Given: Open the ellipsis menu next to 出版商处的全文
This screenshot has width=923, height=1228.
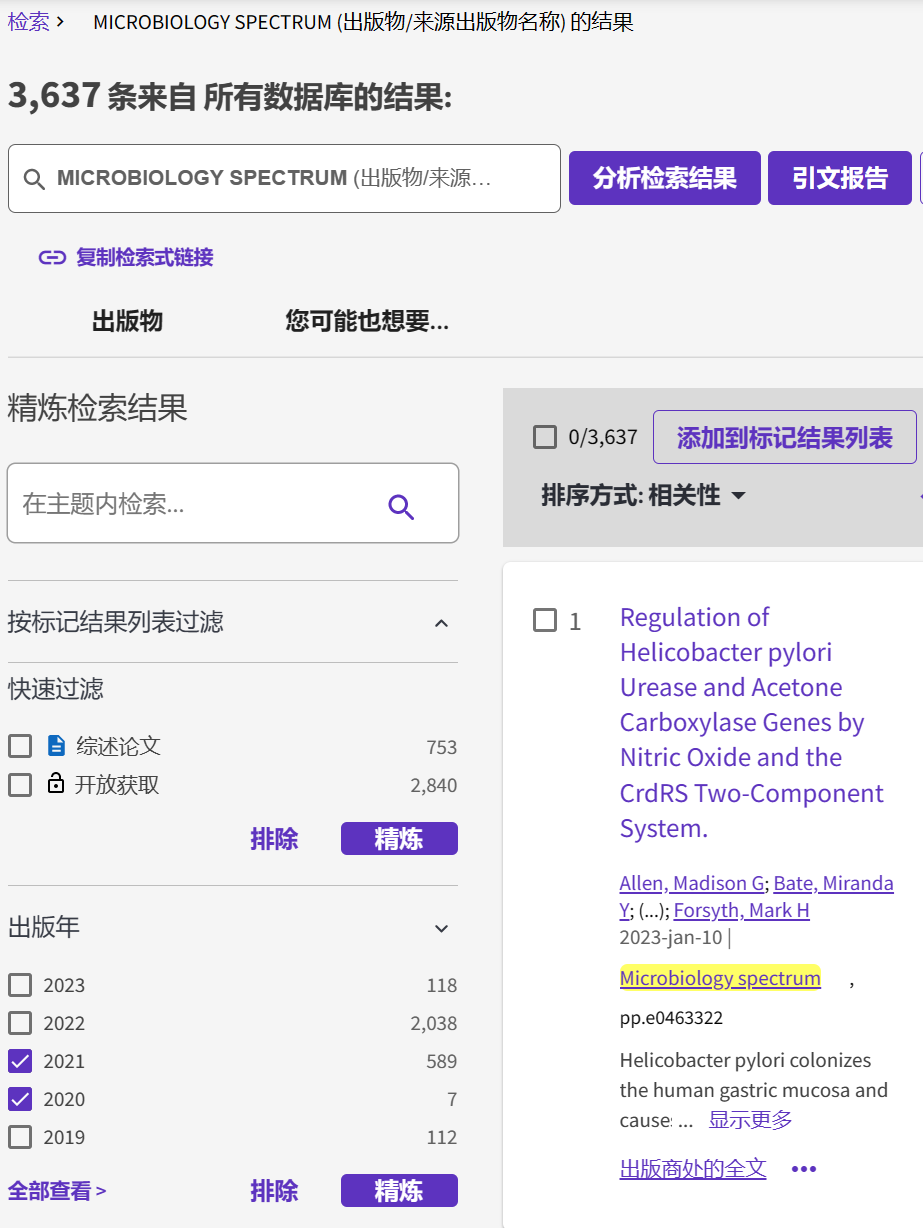Looking at the screenshot, I should [x=802, y=1167].
